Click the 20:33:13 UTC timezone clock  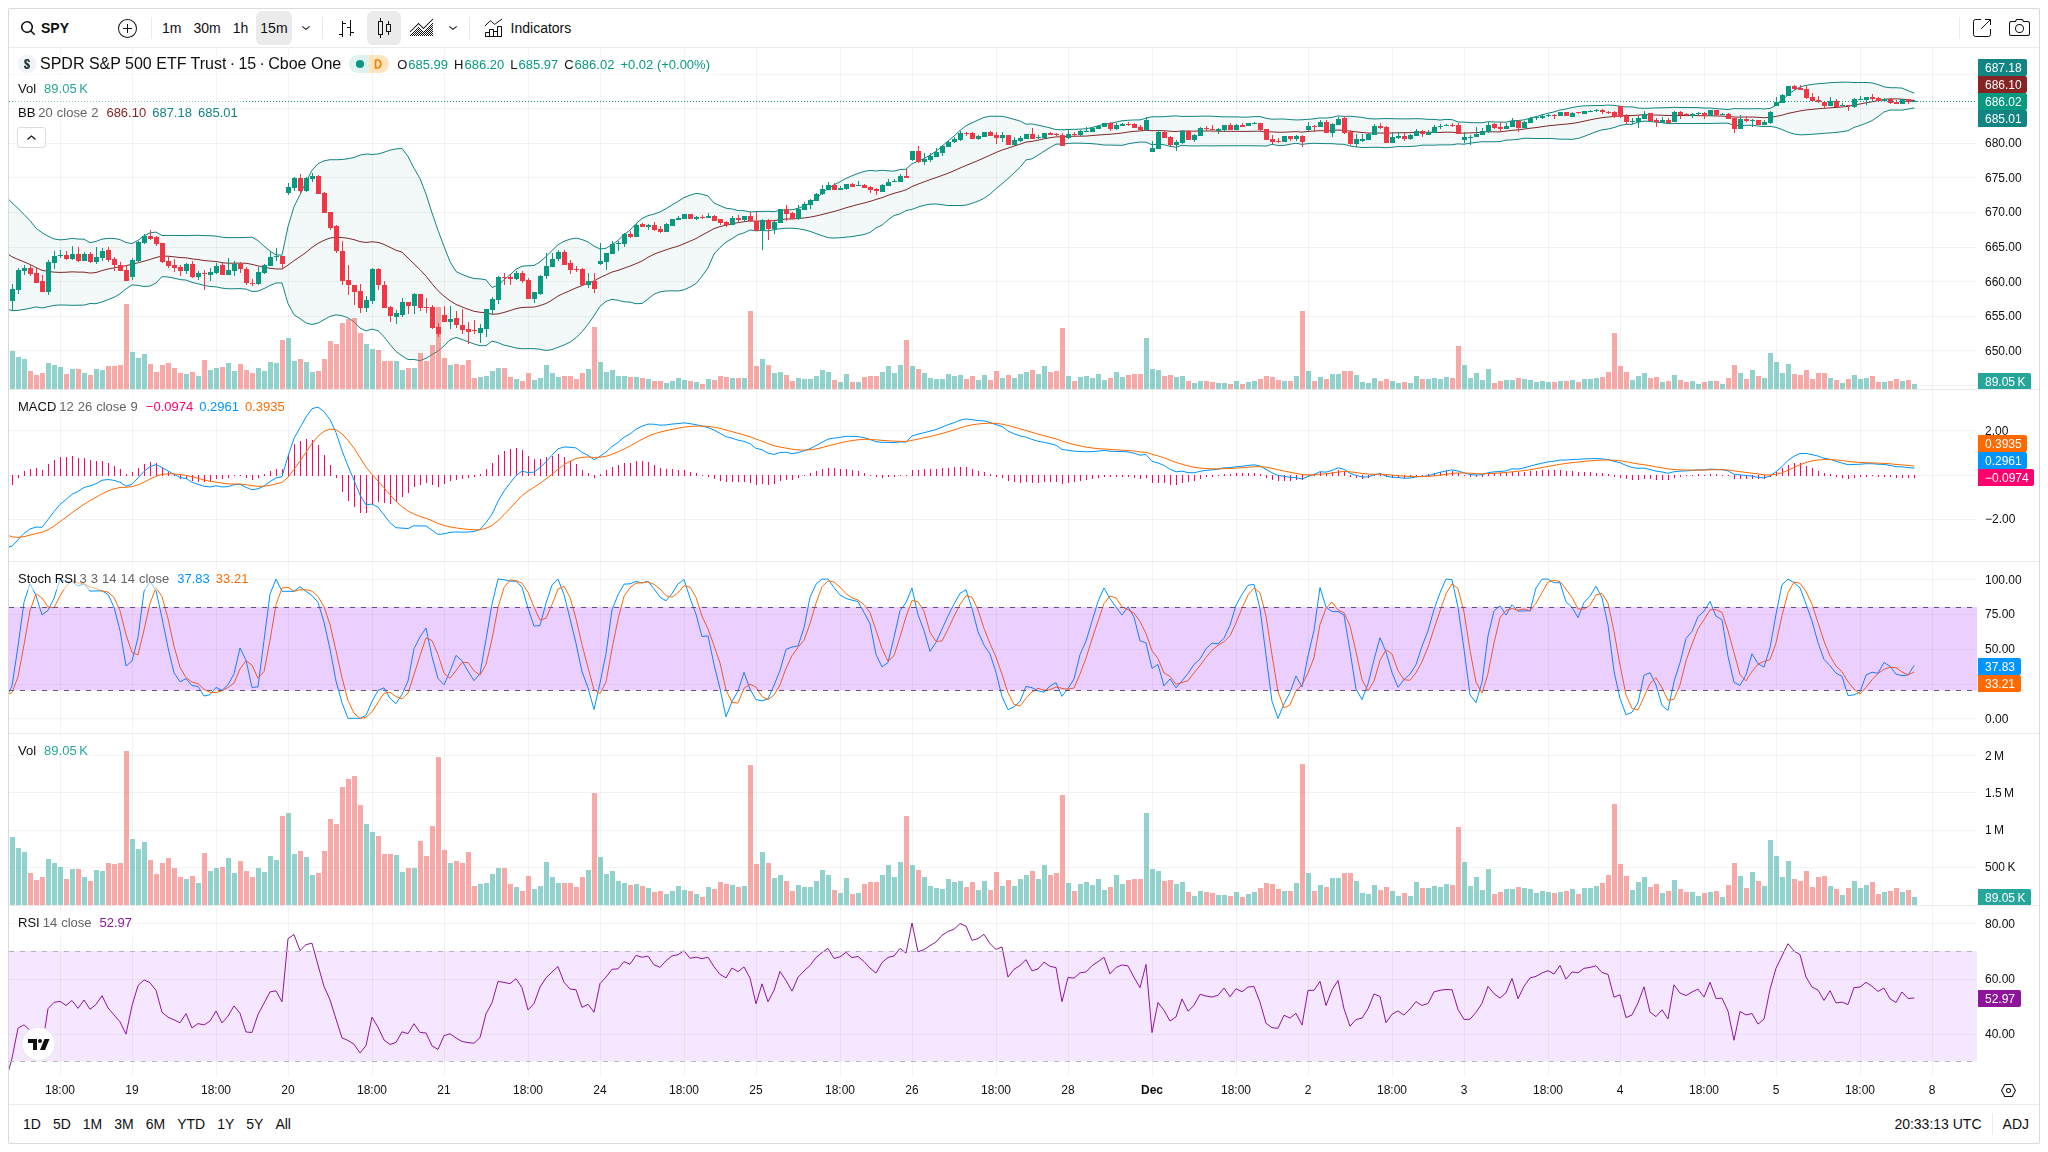point(1937,1124)
